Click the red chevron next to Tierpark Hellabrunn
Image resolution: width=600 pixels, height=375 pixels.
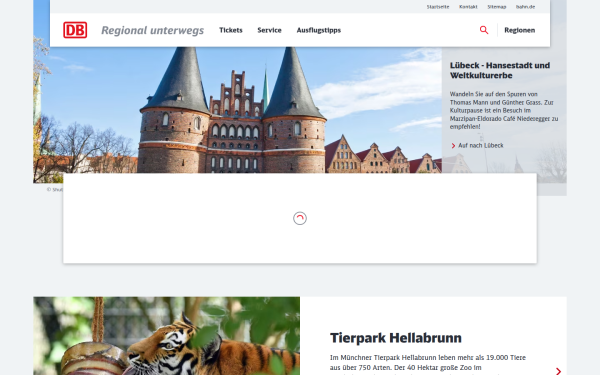(558, 371)
